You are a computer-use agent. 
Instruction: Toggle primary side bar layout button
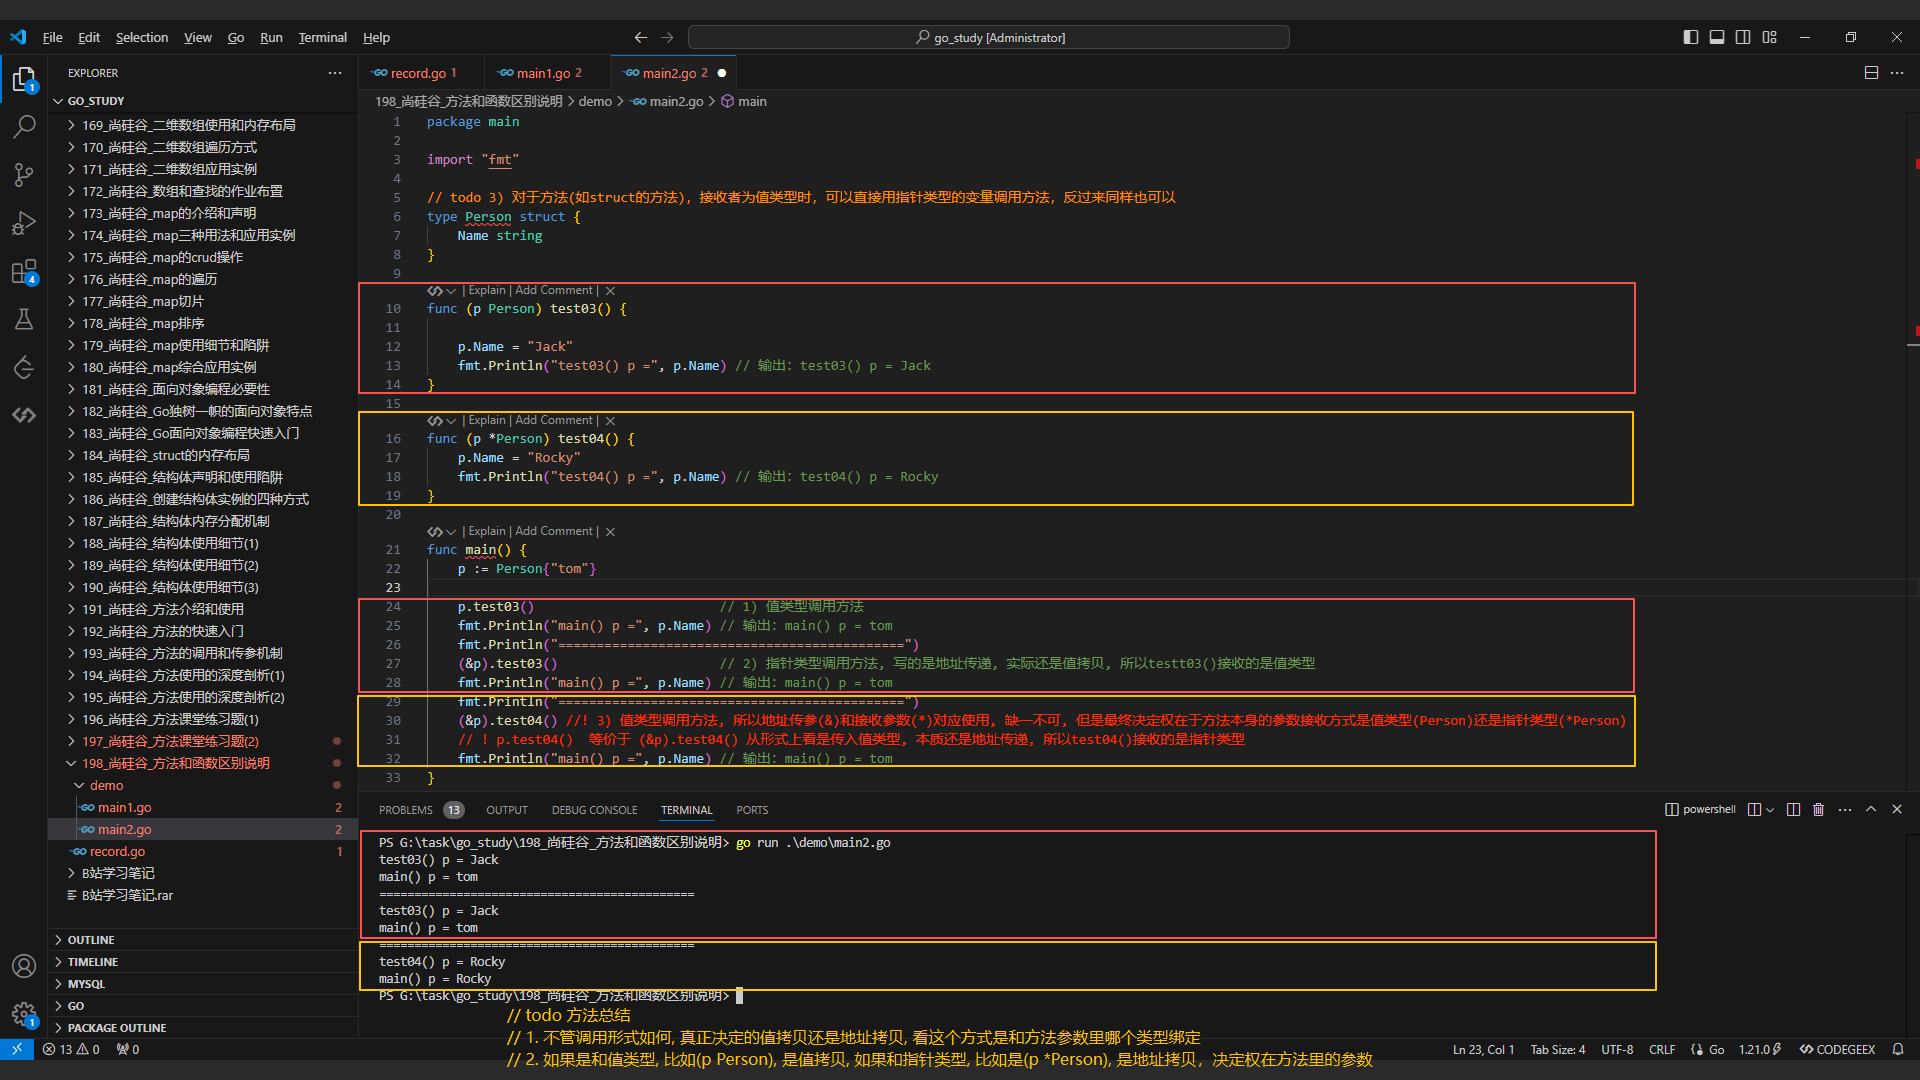tap(1691, 37)
